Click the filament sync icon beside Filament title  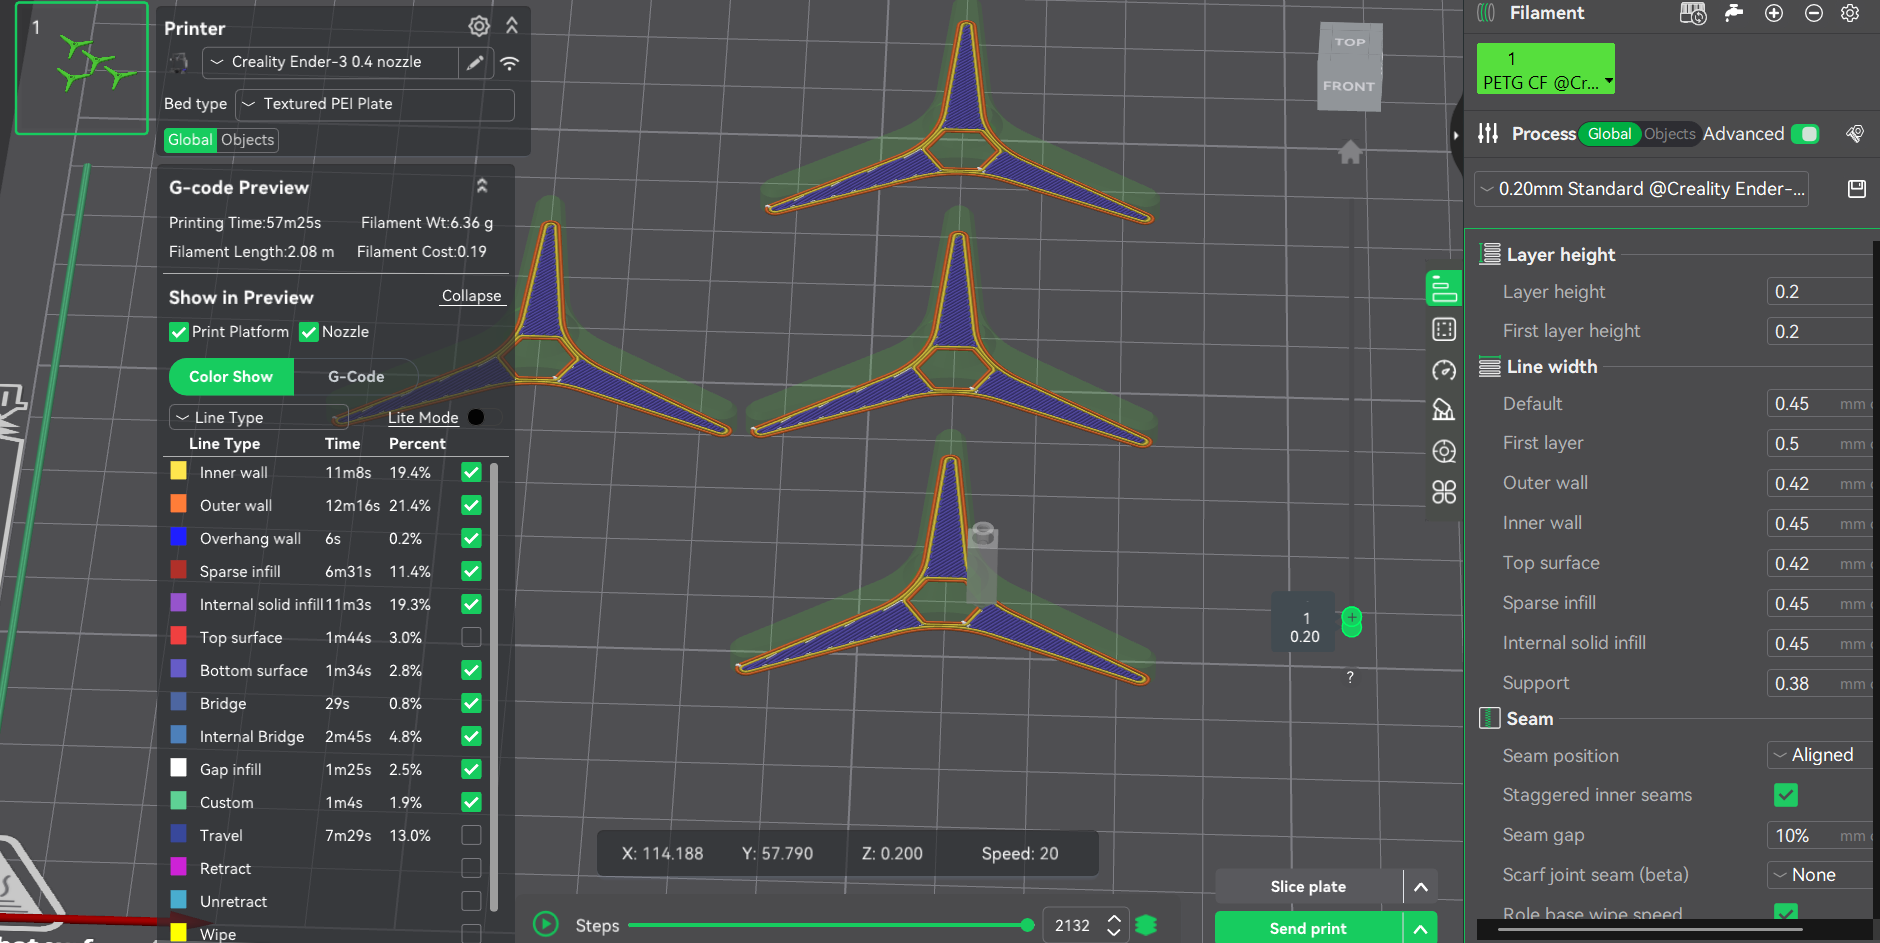pyautogui.click(x=1693, y=13)
